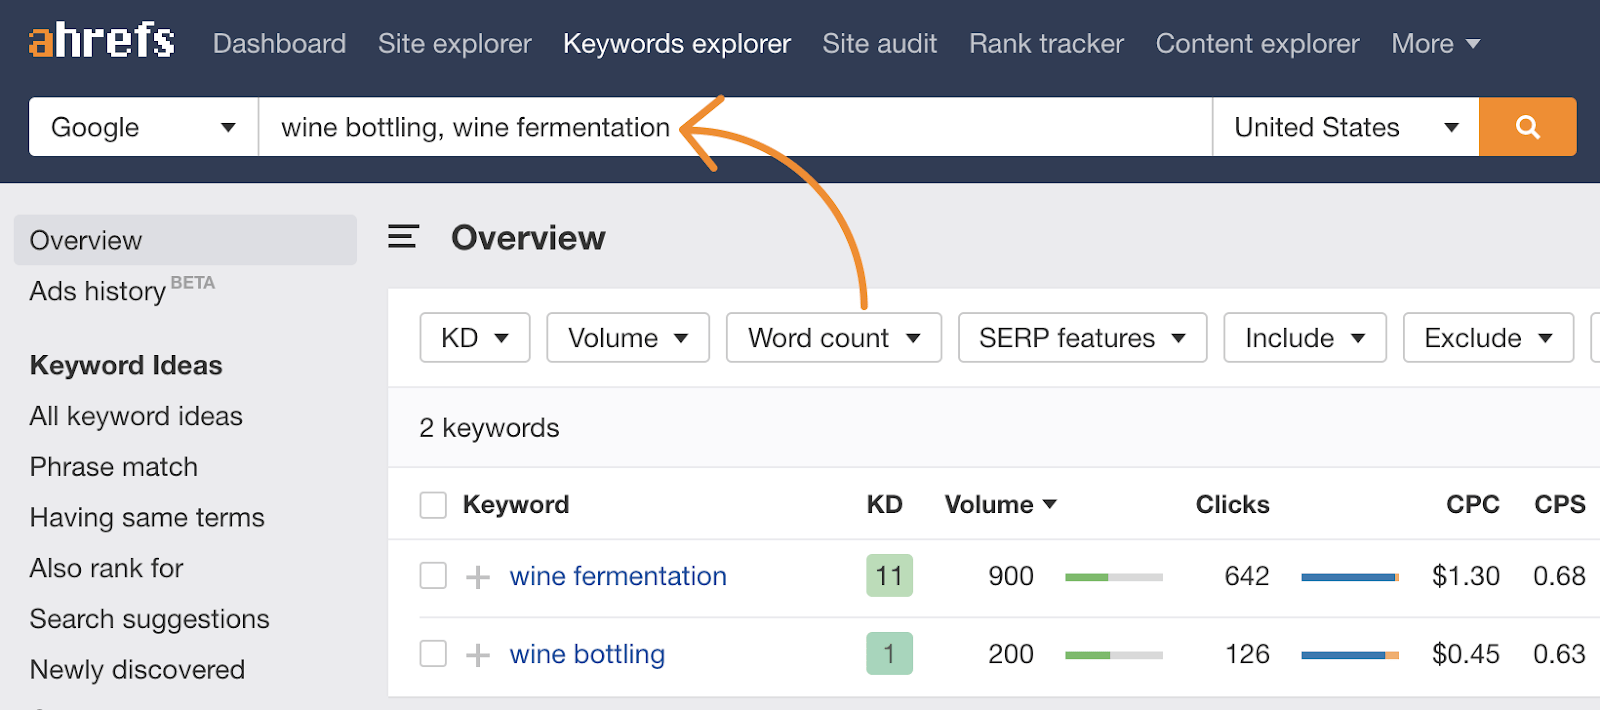Open Search suggestions in sidebar
Viewport: 1600px width, 710px height.
pos(150,619)
